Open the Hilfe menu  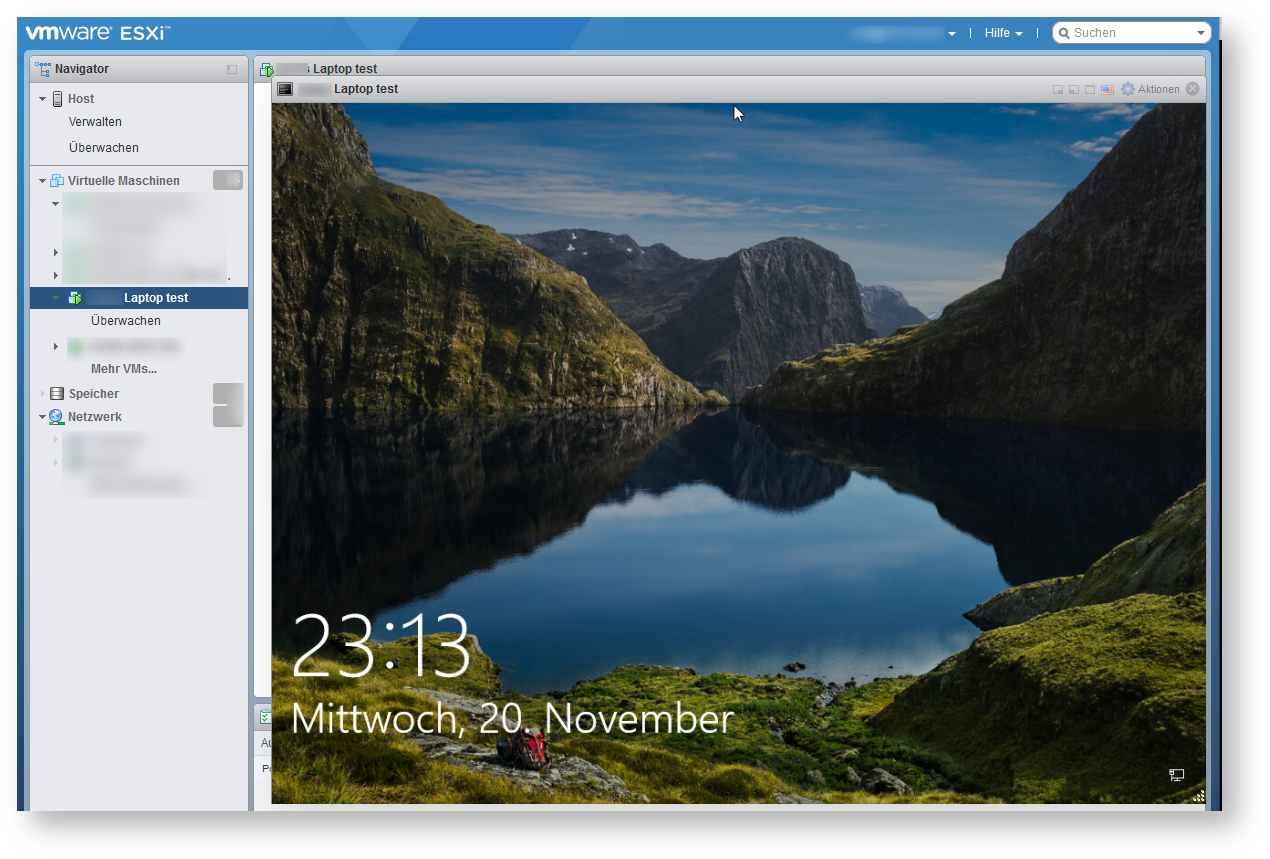tap(1002, 33)
